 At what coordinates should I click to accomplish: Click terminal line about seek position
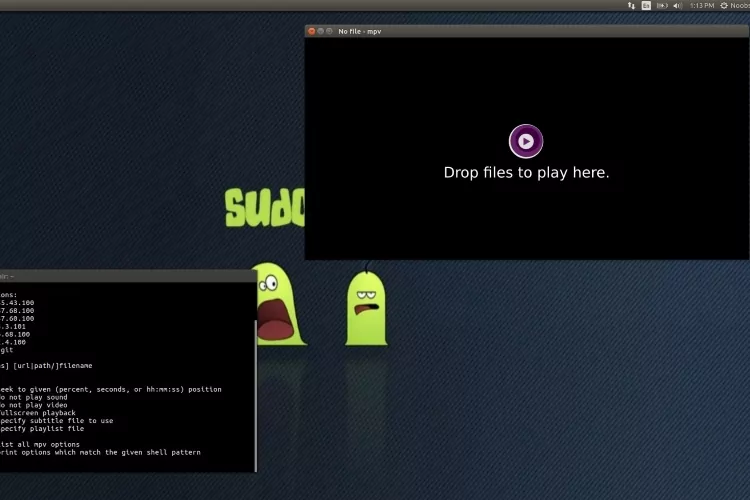point(110,389)
